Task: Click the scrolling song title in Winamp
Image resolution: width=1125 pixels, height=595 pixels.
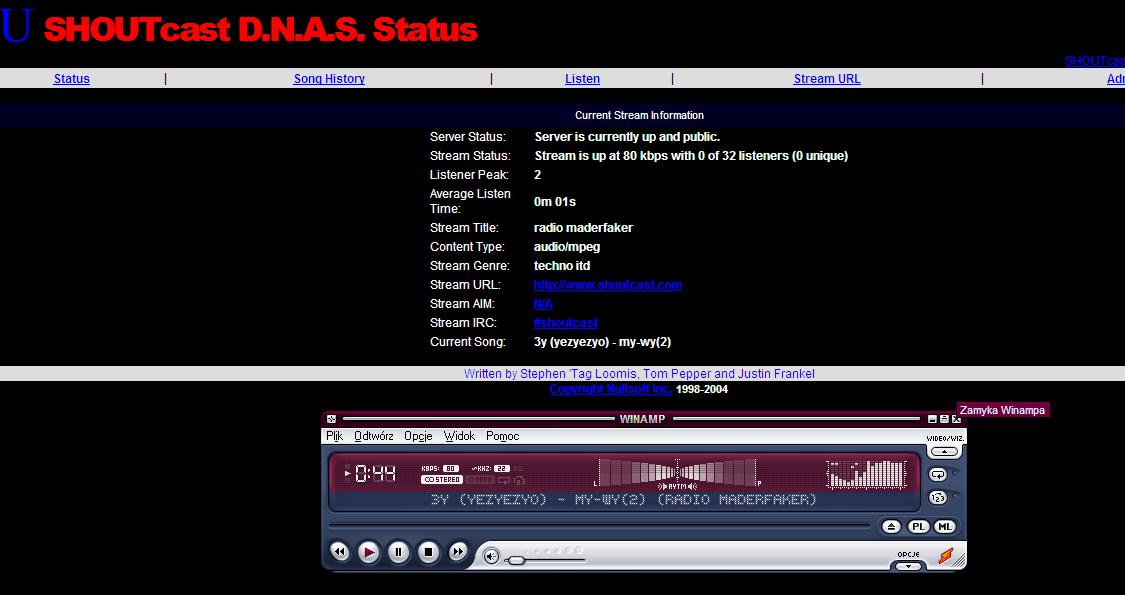Action: [623, 500]
